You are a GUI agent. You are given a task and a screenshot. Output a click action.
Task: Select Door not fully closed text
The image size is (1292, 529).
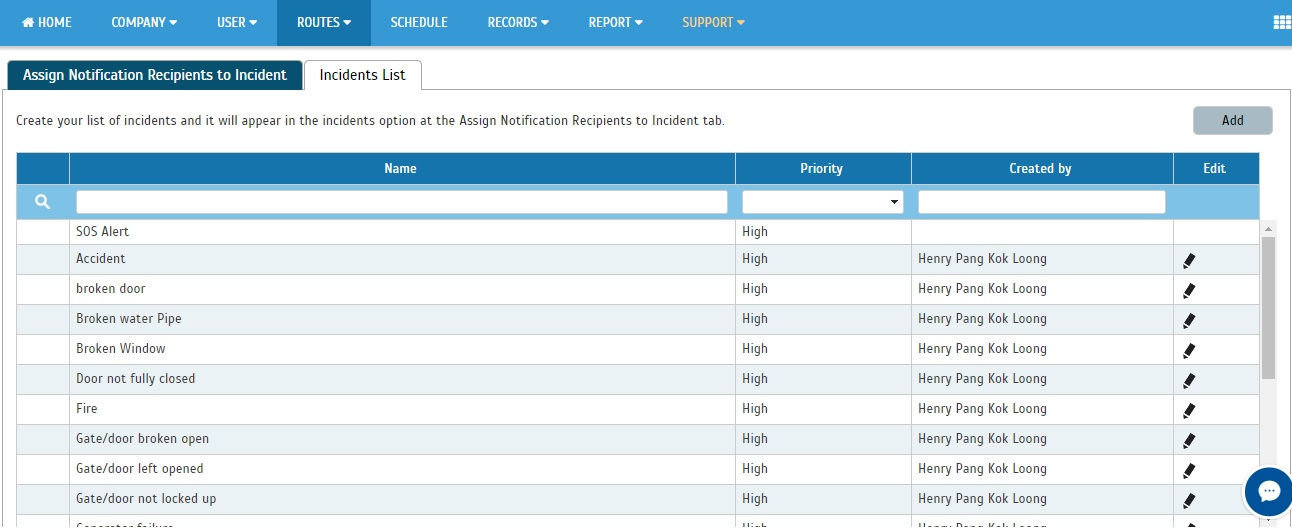pos(136,378)
